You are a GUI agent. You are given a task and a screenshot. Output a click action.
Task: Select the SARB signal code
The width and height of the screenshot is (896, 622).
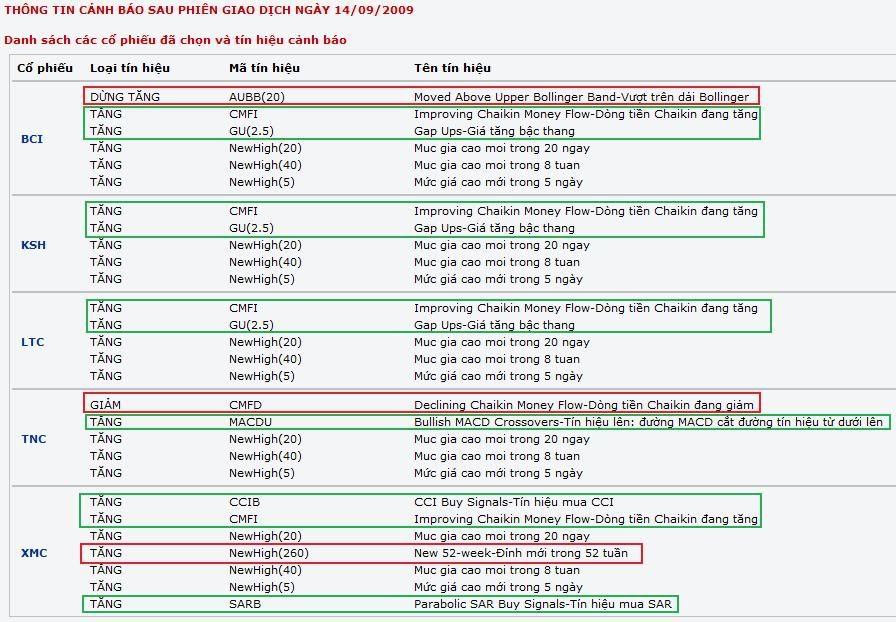tap(245, 604)
